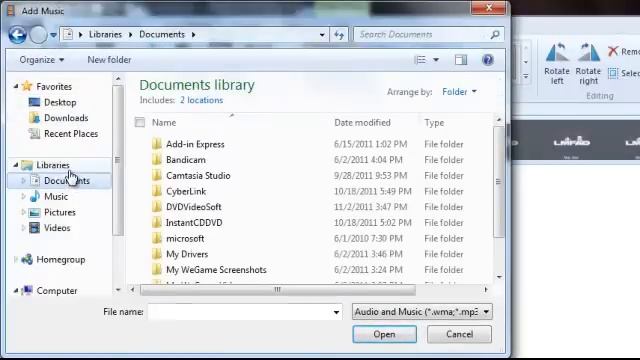The height and width of the screenshot is (360, 640).
Task: Click Rotate right in Movie Maker ribbon
Action: 588,64
